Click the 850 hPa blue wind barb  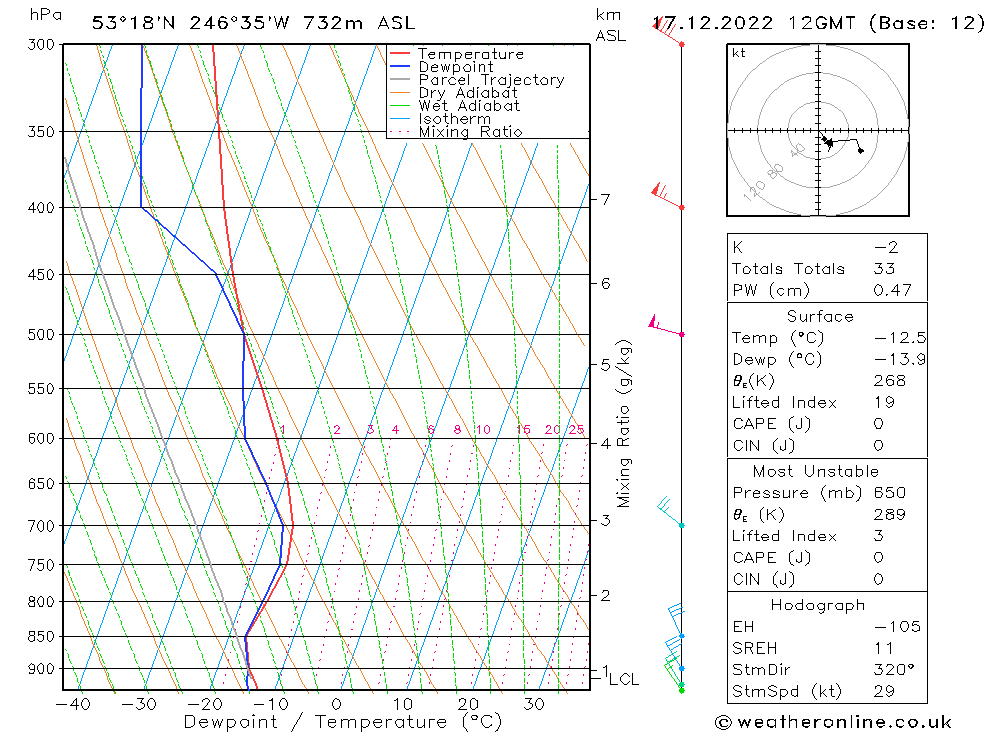(677, 620)
